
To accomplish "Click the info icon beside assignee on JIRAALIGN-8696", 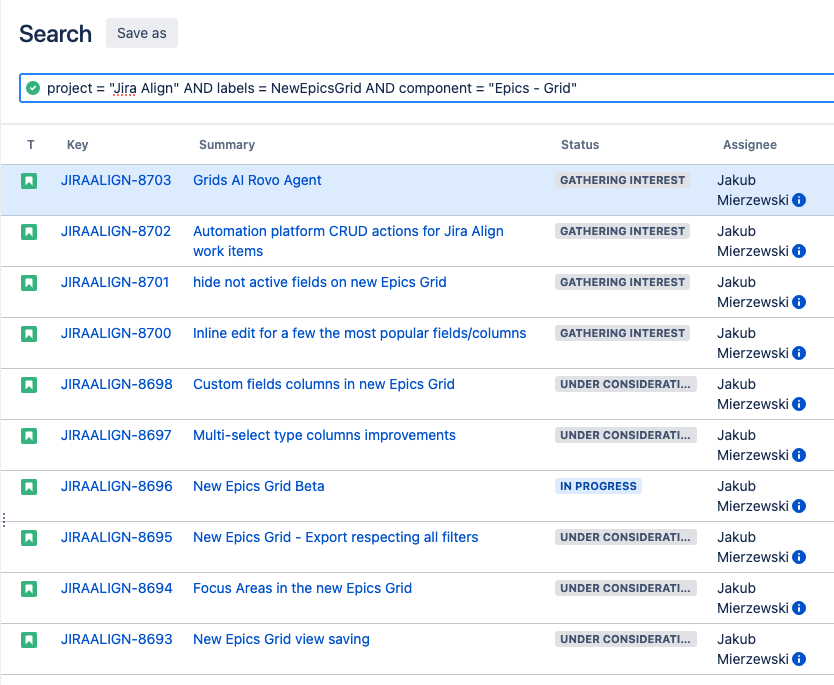I will [x=799, y=506].
